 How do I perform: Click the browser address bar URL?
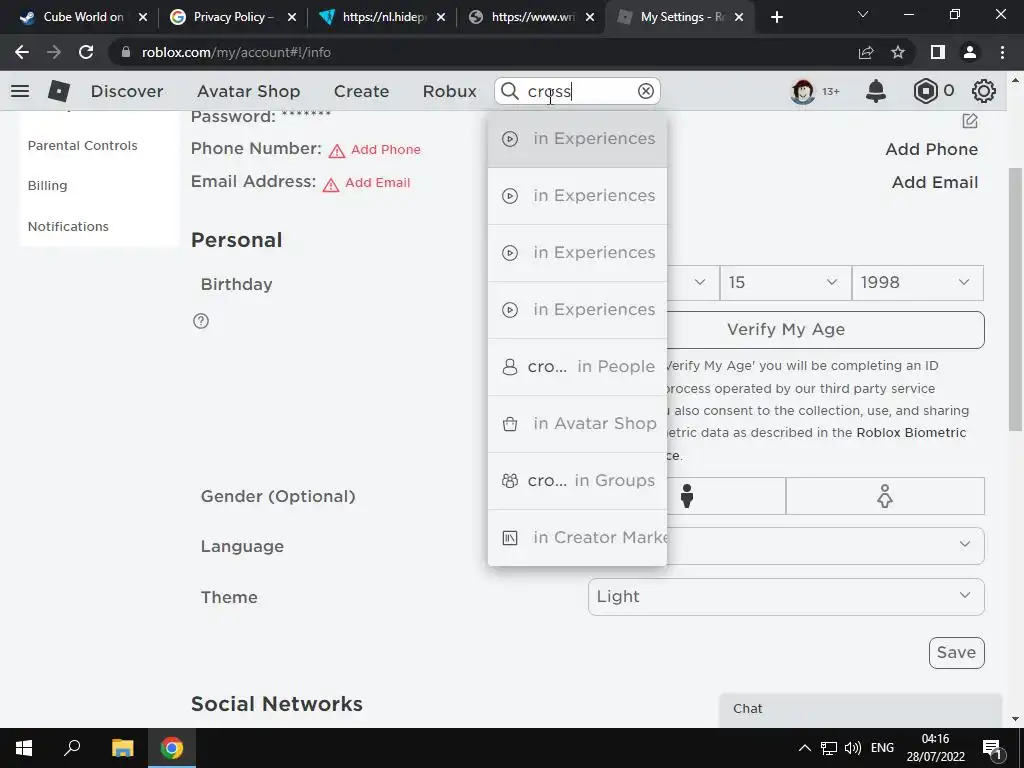pyautogui.click(x=236, y=52)
